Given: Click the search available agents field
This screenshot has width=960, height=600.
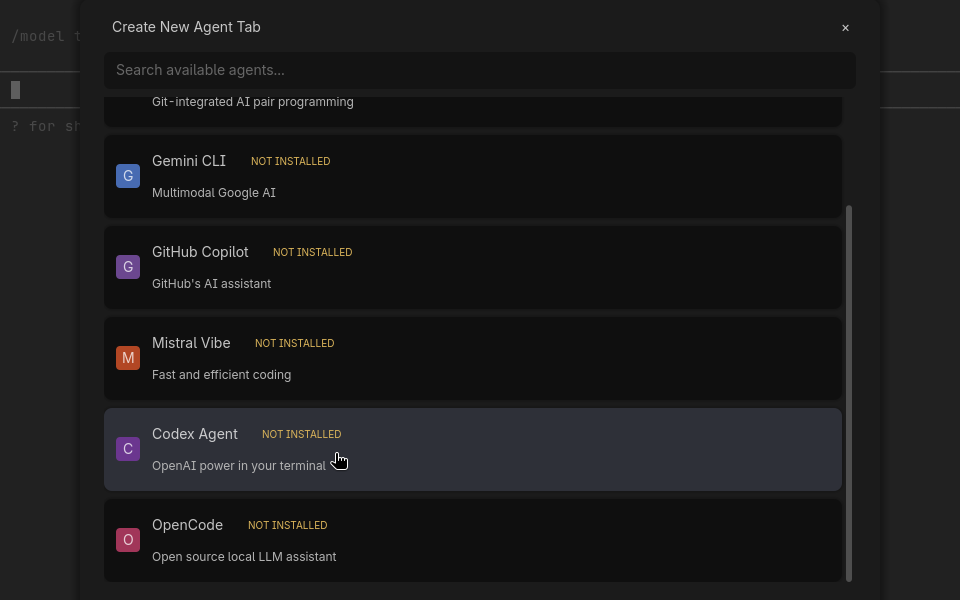Looking at the screenshot, I should 480,70.
